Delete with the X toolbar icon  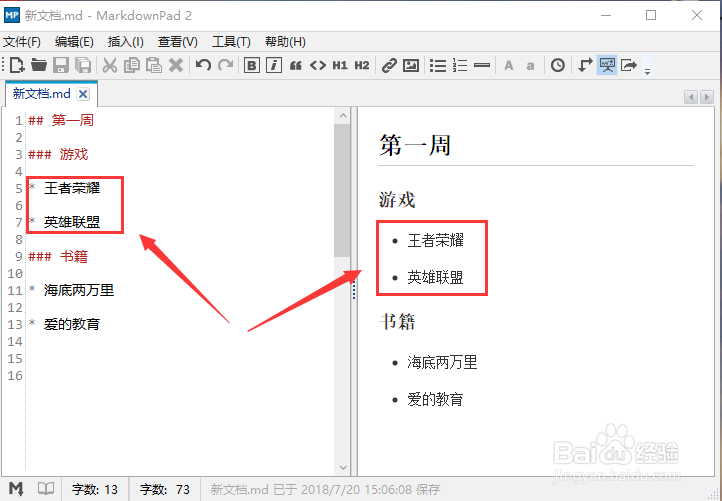coord(176,65)
